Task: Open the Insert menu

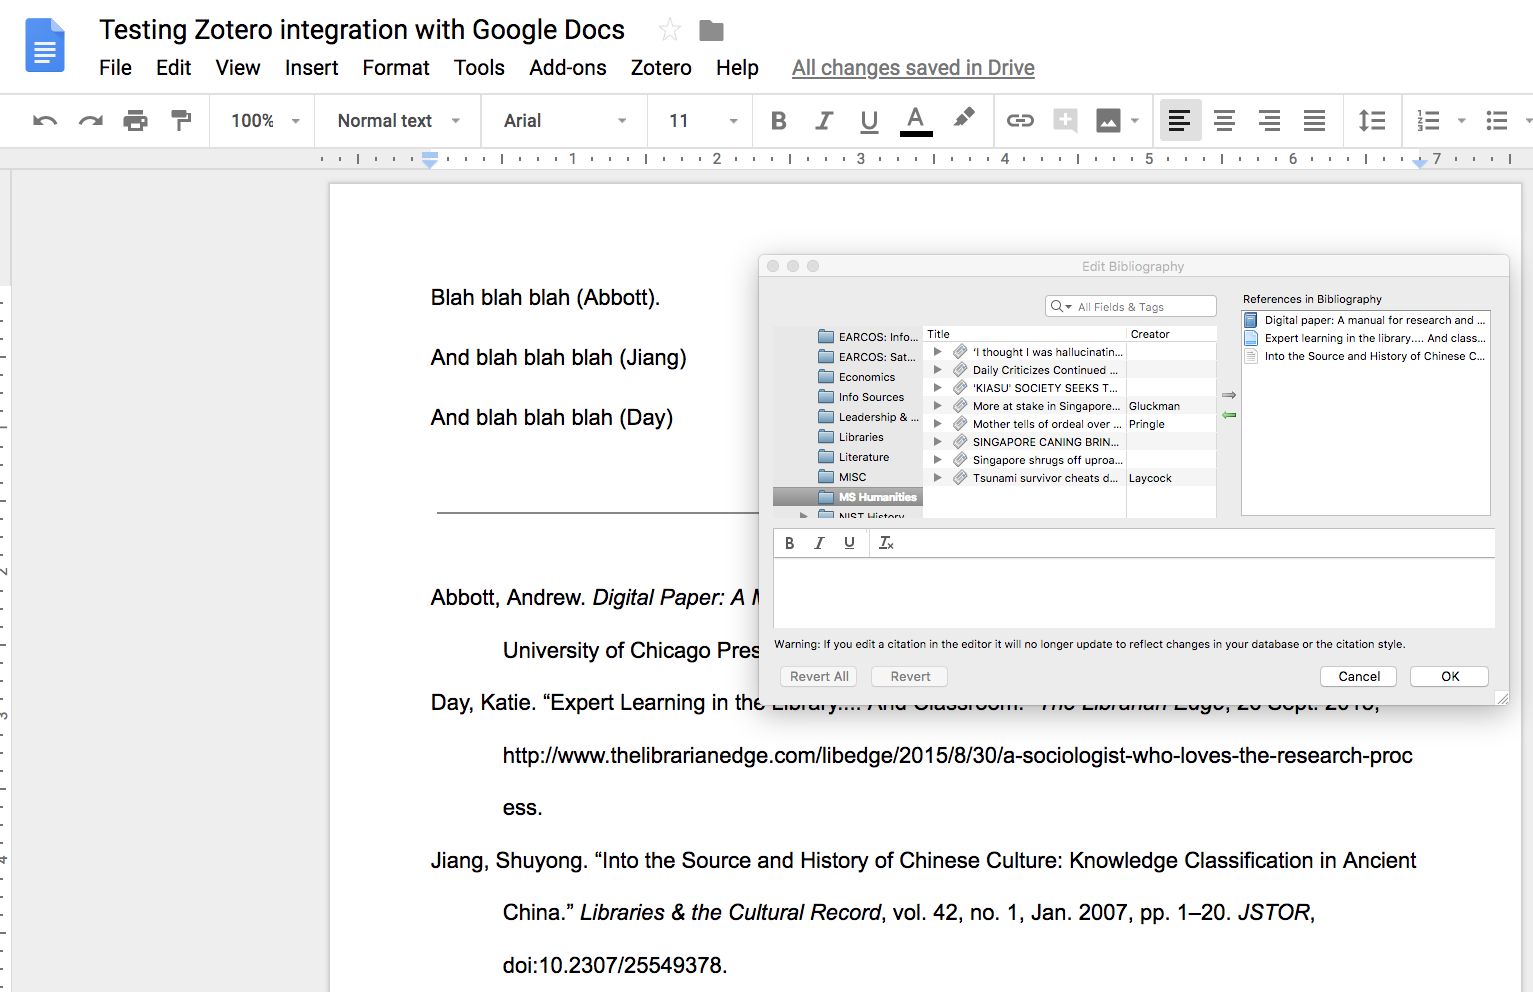Action: (311, 68)
